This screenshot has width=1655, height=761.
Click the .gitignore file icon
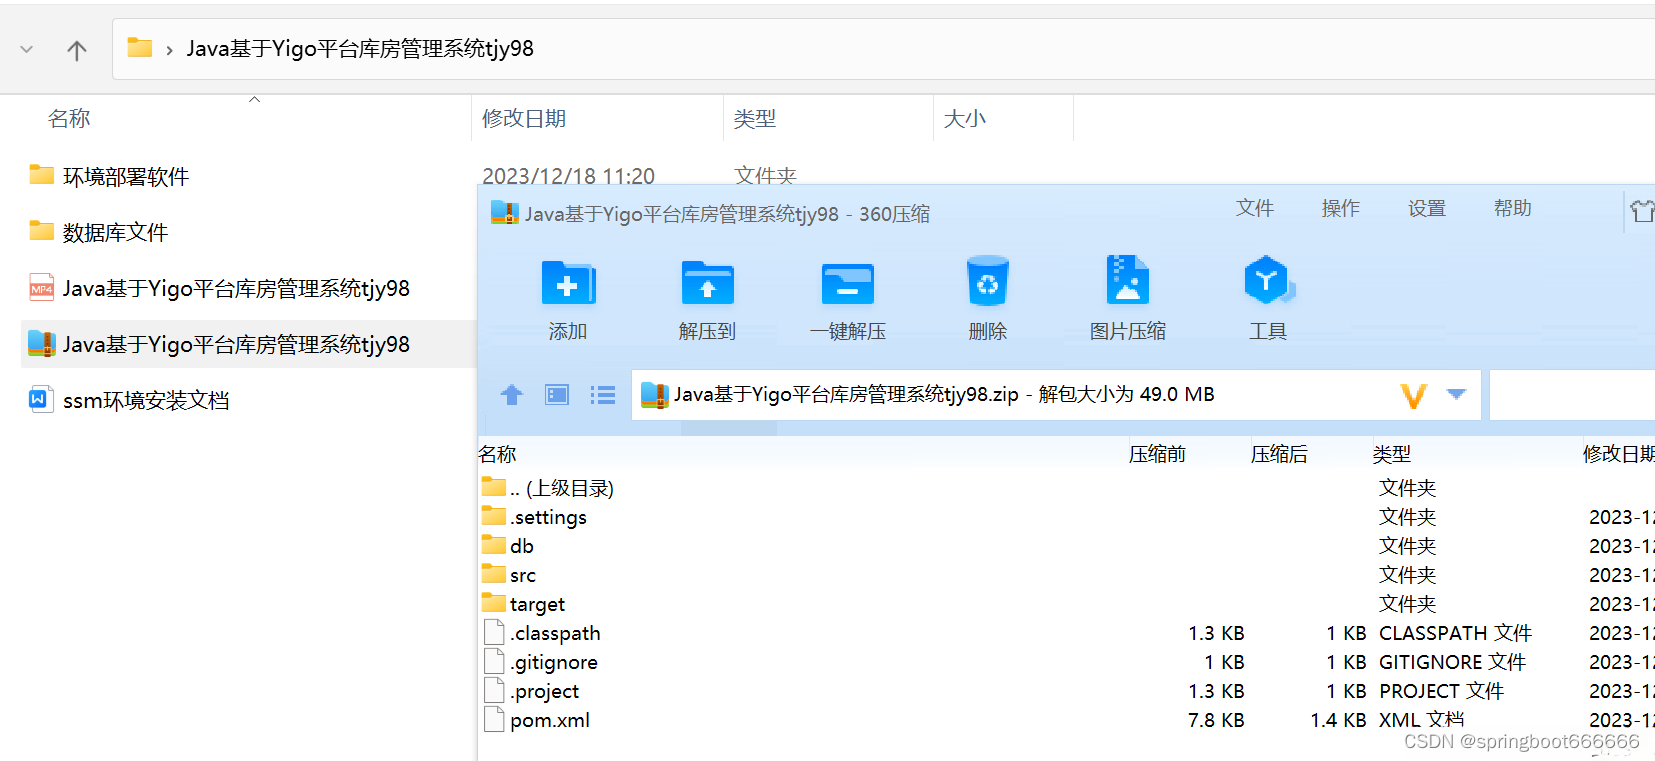click(x=494, y=661)
